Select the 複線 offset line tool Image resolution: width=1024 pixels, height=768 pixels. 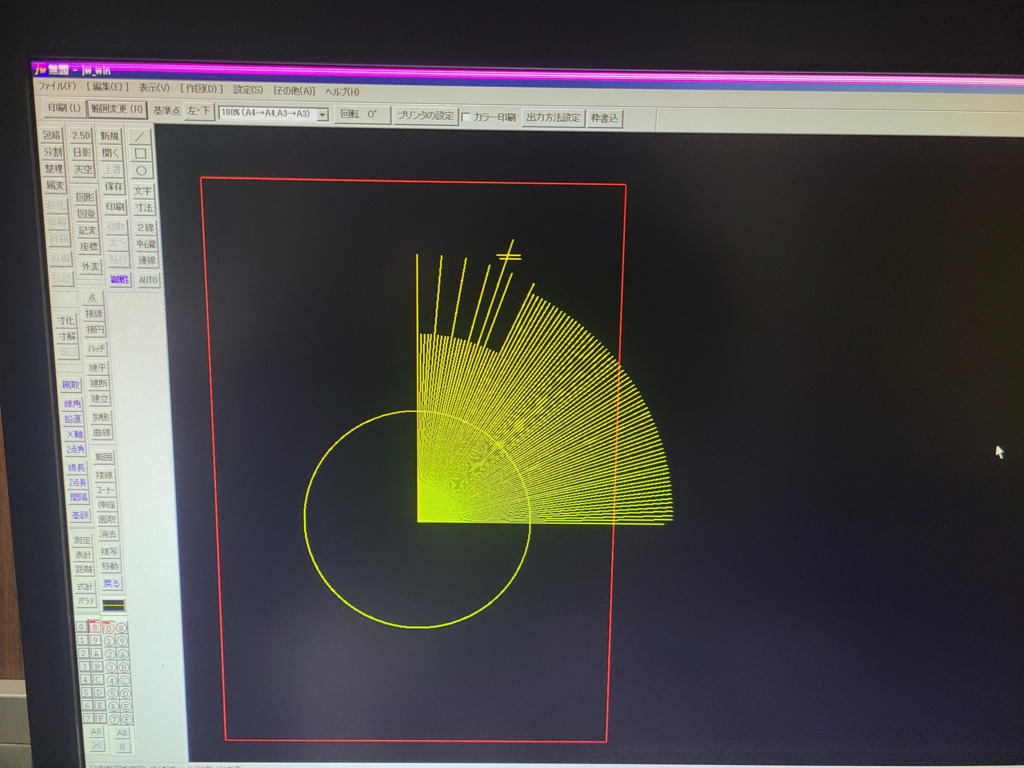coord(104,474)
